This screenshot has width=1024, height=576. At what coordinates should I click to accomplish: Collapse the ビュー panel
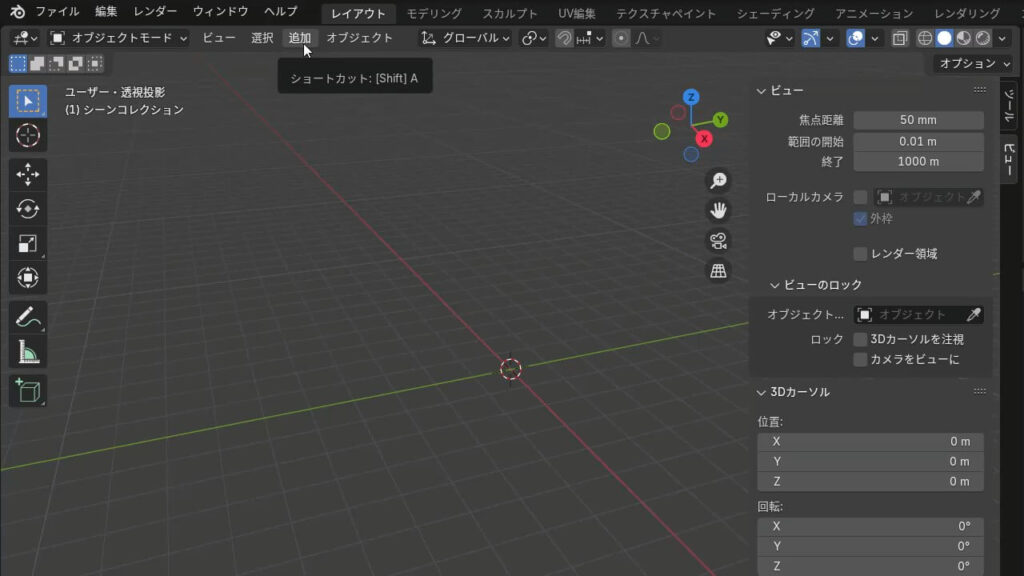(x=761, y=91)
